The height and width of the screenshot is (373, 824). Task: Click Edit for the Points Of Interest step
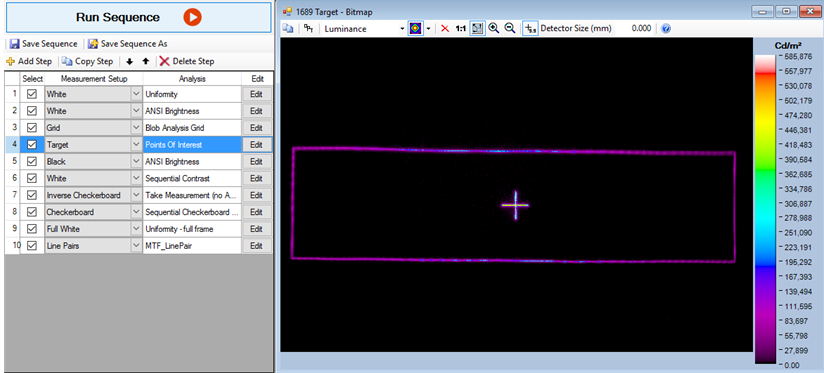(x=256, y=145)
